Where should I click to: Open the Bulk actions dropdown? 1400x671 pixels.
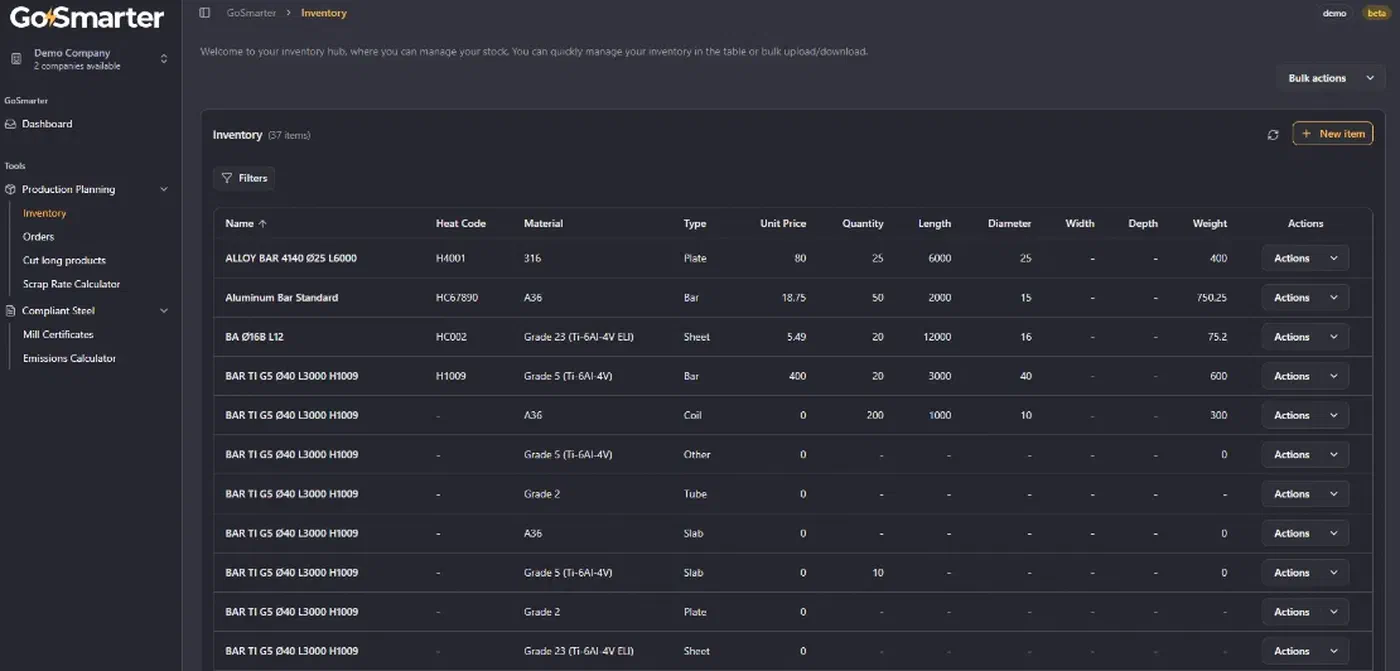point(1331,78)
